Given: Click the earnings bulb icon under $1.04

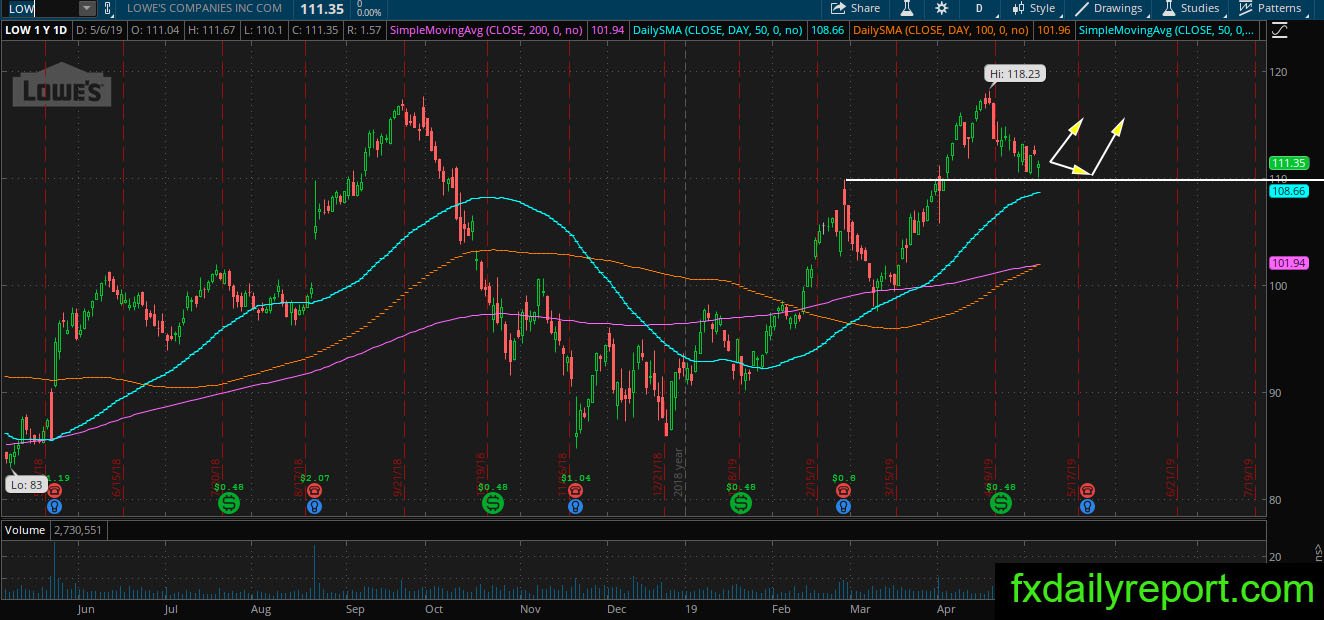Looking at the screenshot, I should 575,506.
